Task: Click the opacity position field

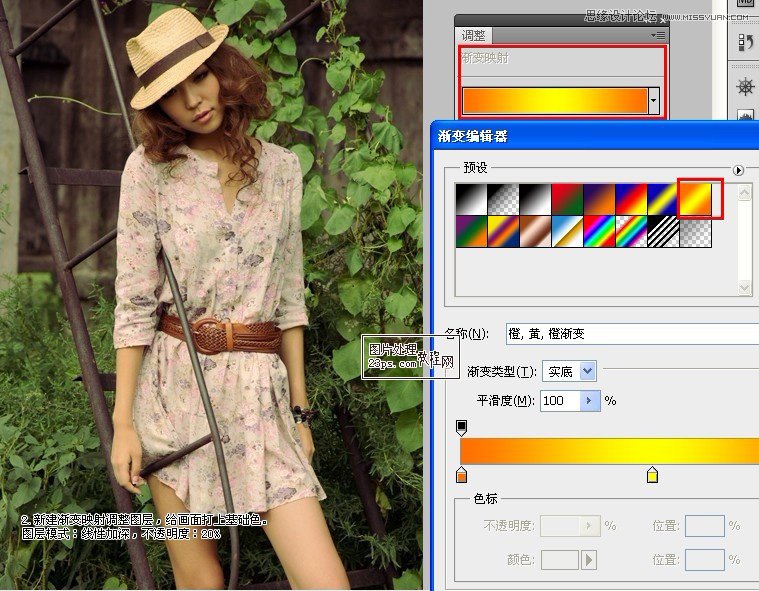Action: tap(705, 526)
